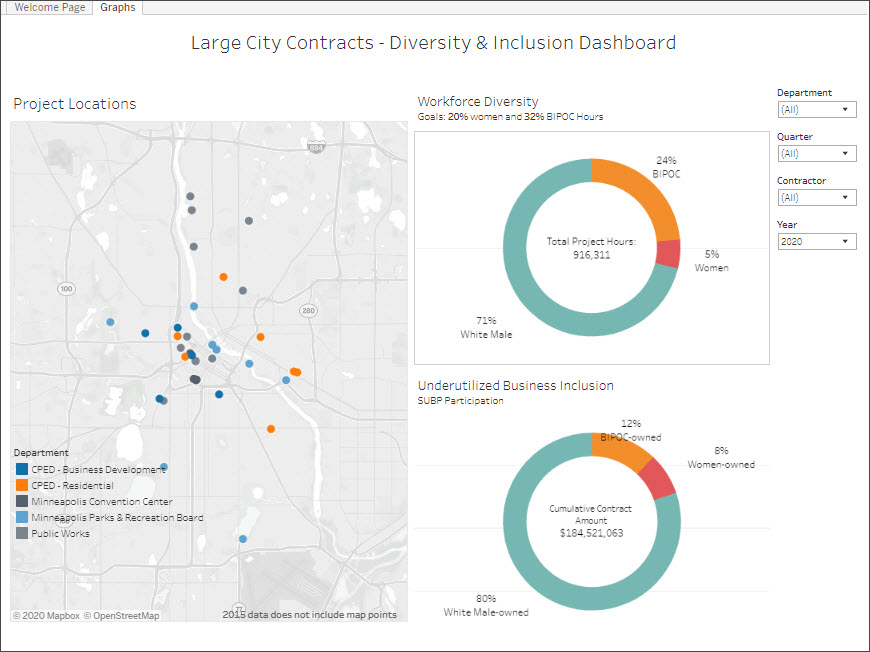Open the OpenStreetMap attribution link
Image resolution: width=870 pixels, height=652 pixels.
click(122, 615)
